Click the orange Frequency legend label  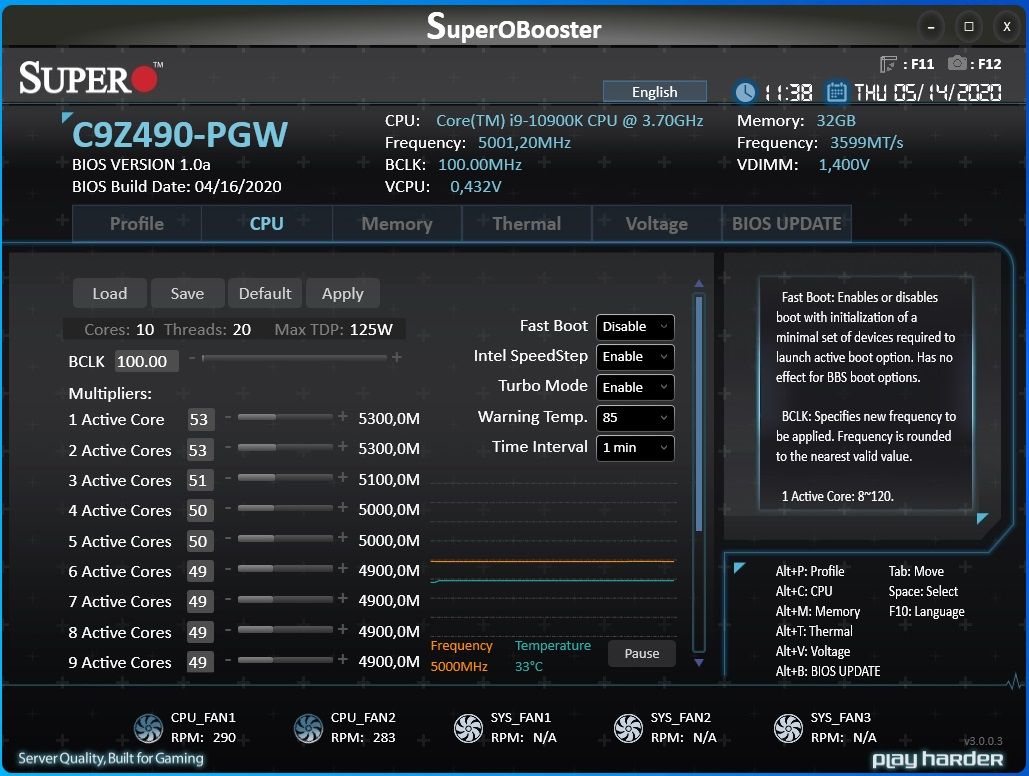[x=461, y=645]
